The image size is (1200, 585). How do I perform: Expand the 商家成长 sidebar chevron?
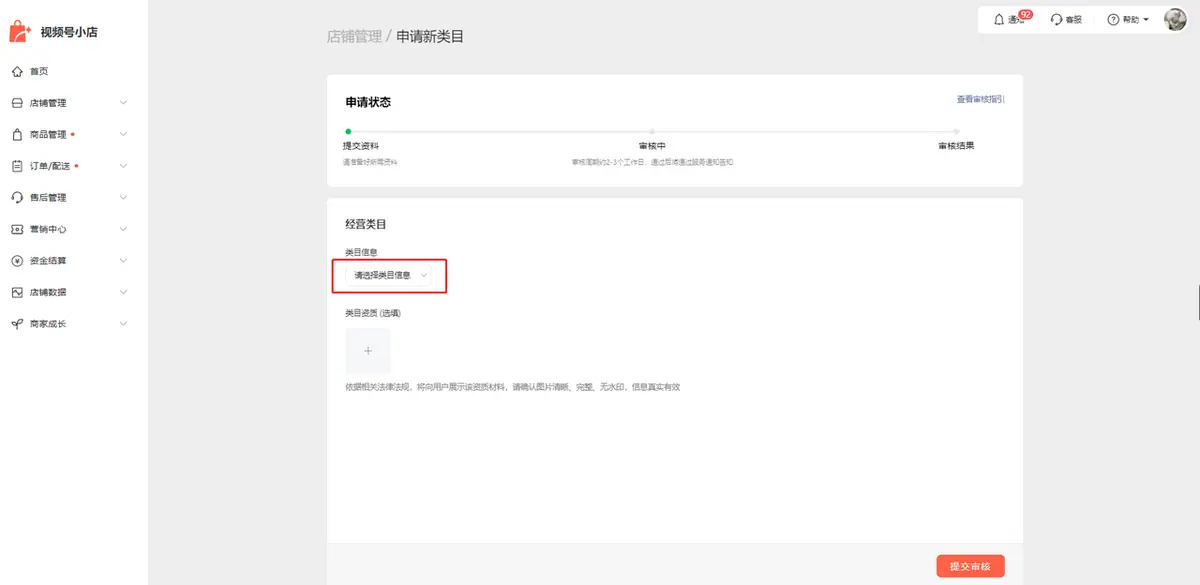pyautogui.click(x=123, y=324)
